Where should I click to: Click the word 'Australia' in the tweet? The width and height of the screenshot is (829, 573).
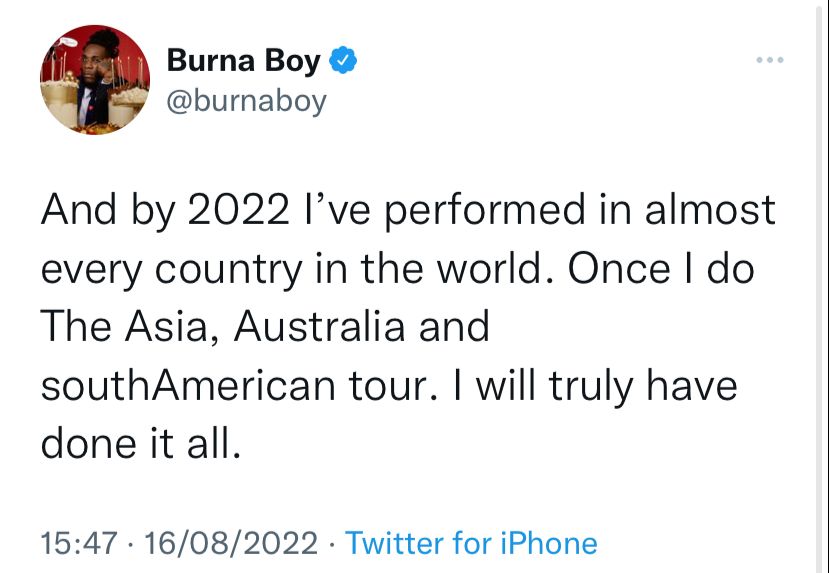tap(319, 326)
